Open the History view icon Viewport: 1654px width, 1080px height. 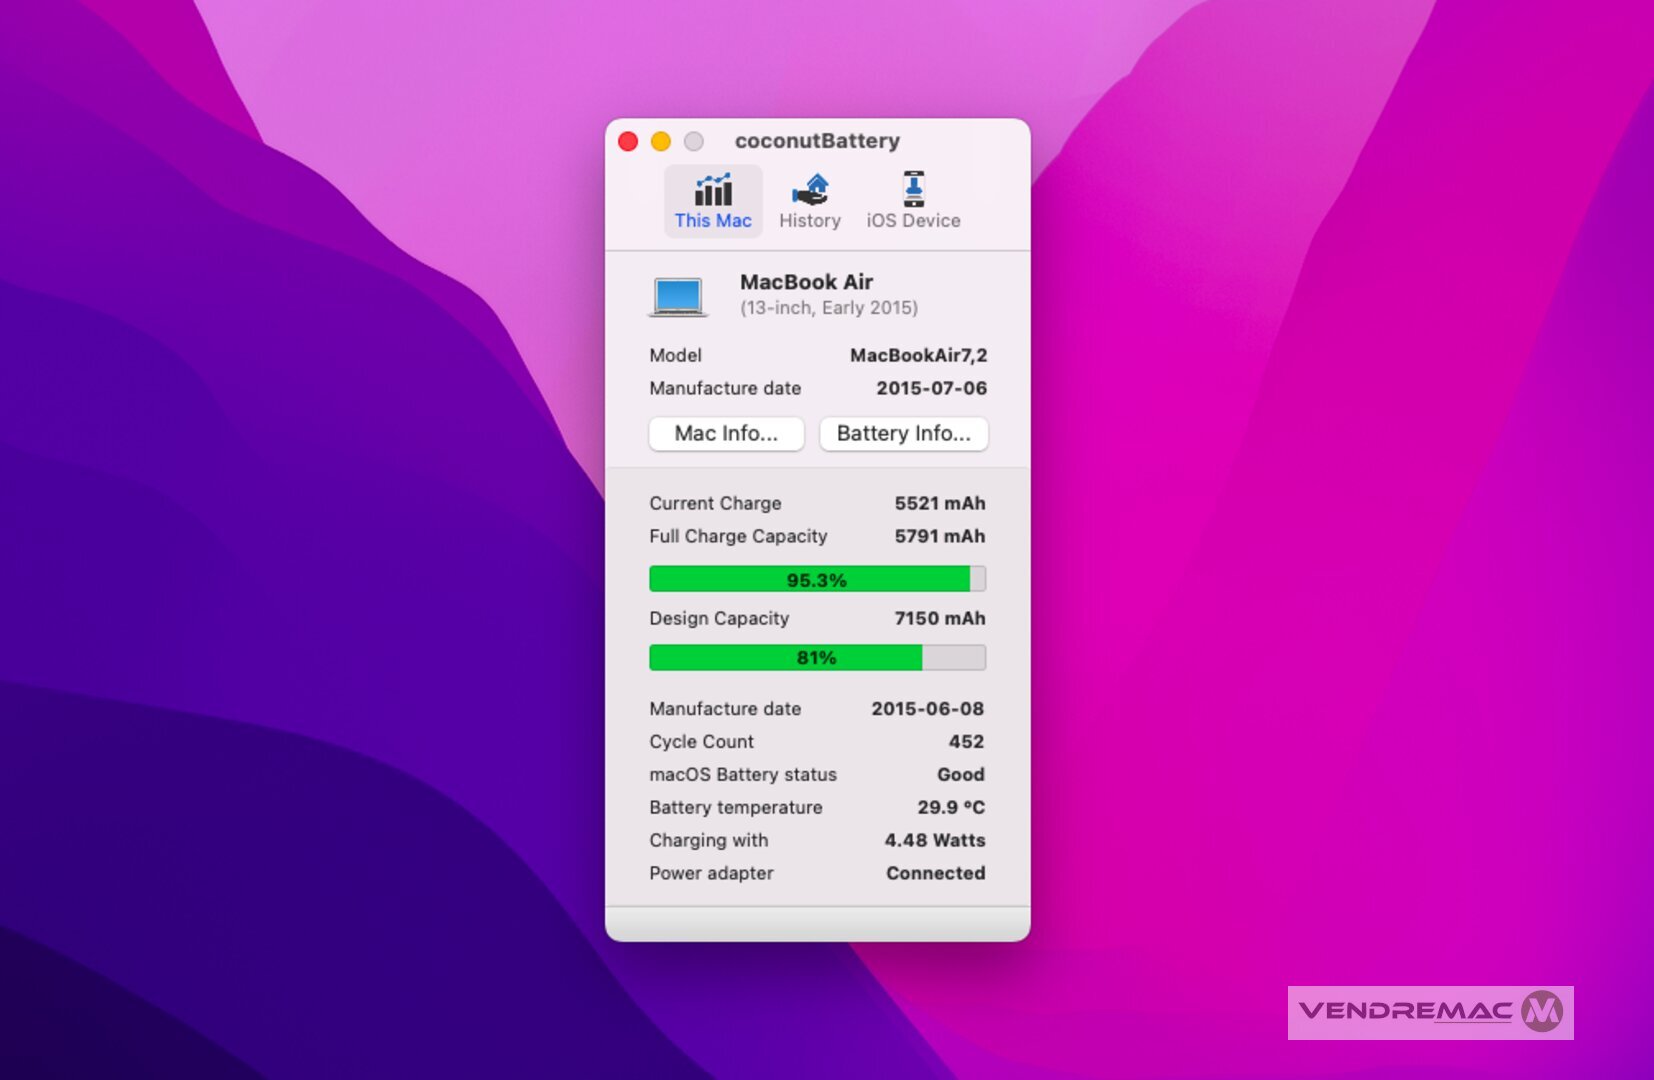click(810, 190)
